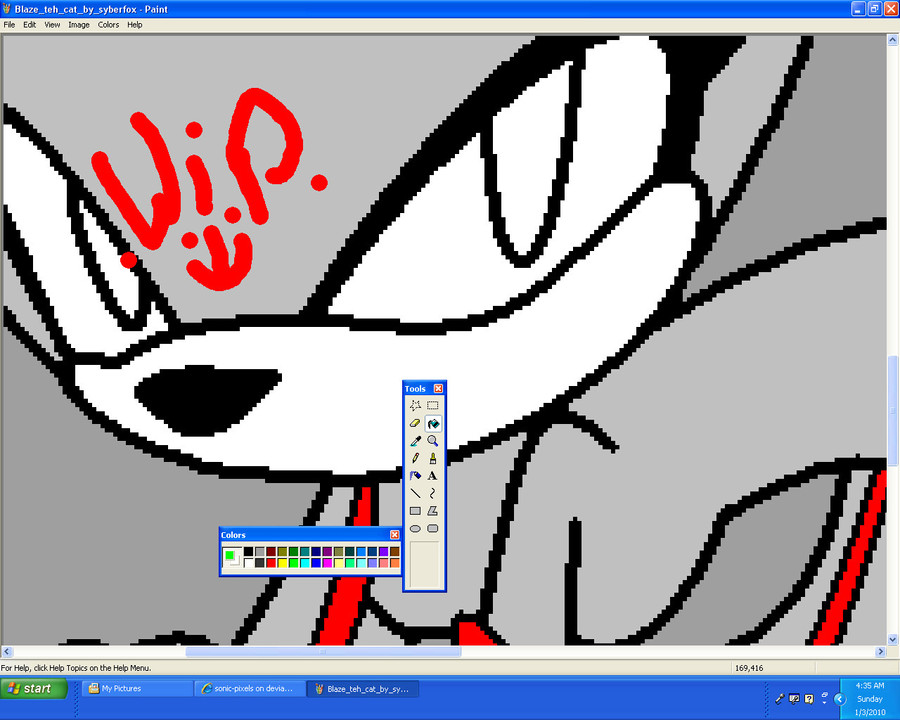The height and width of the screenshot is (720, 900).
Task: Choose the bright yellow palette swatch
Action: 282,563
